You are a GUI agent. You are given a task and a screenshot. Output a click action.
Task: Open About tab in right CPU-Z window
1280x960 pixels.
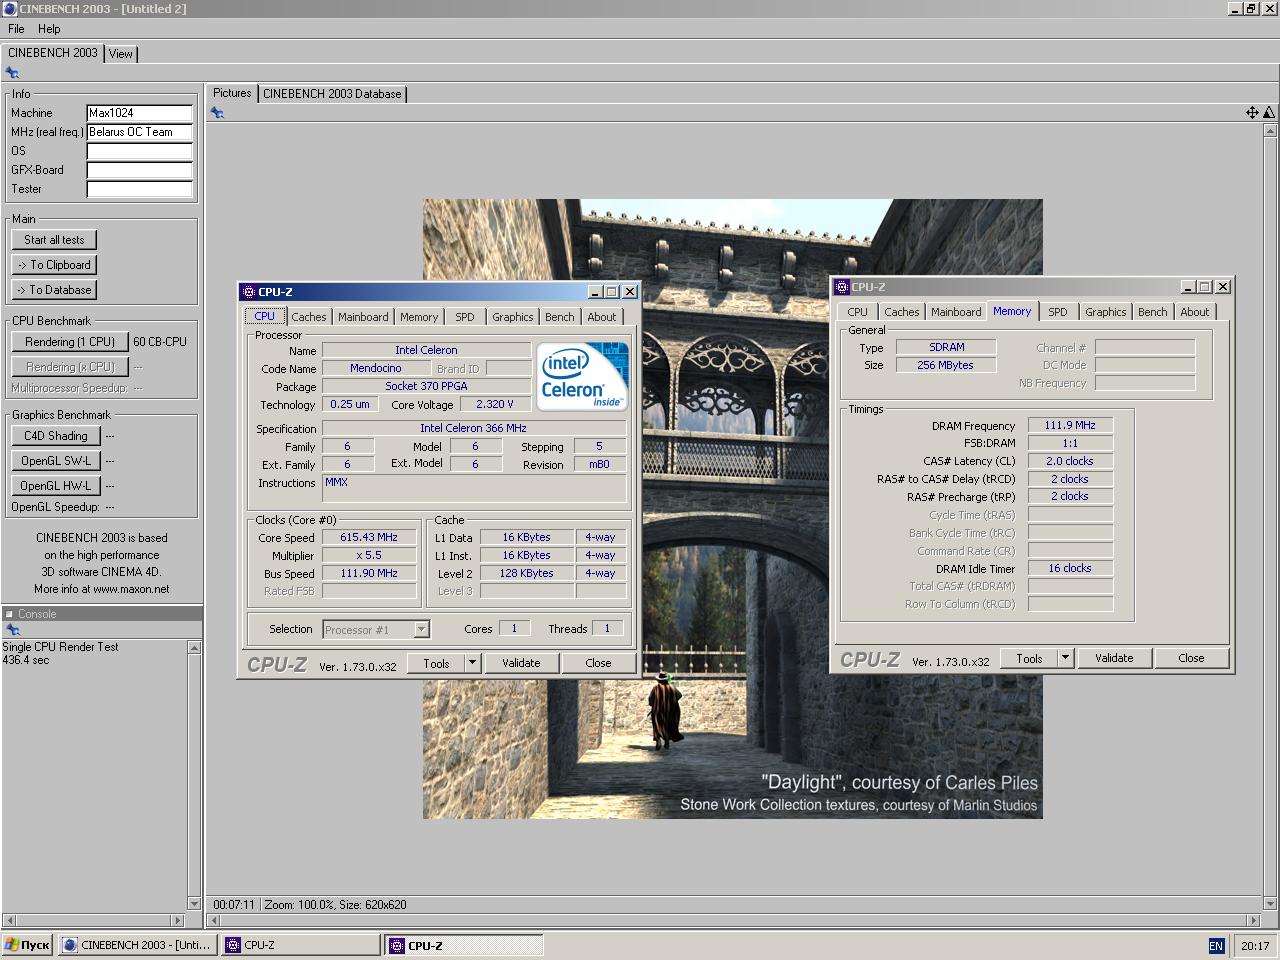[x=1195, y=312]
